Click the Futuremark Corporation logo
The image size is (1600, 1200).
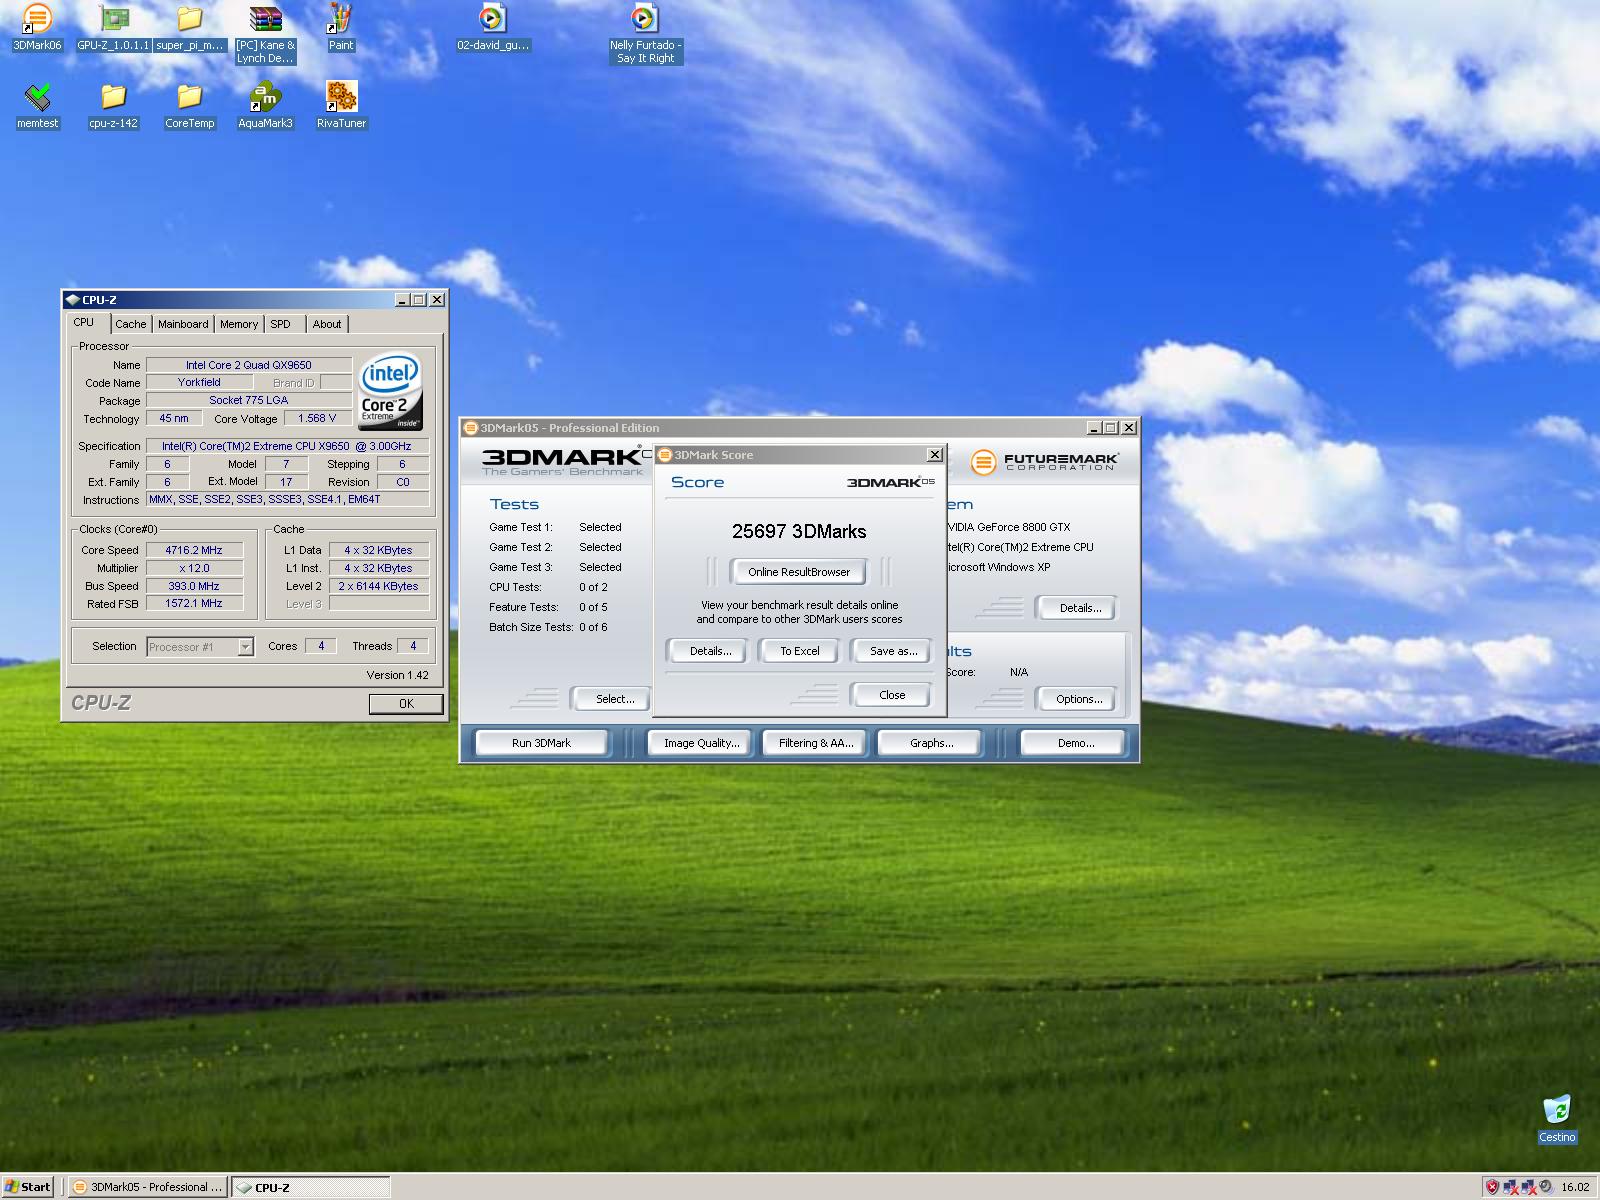[x=1045, y=462]
